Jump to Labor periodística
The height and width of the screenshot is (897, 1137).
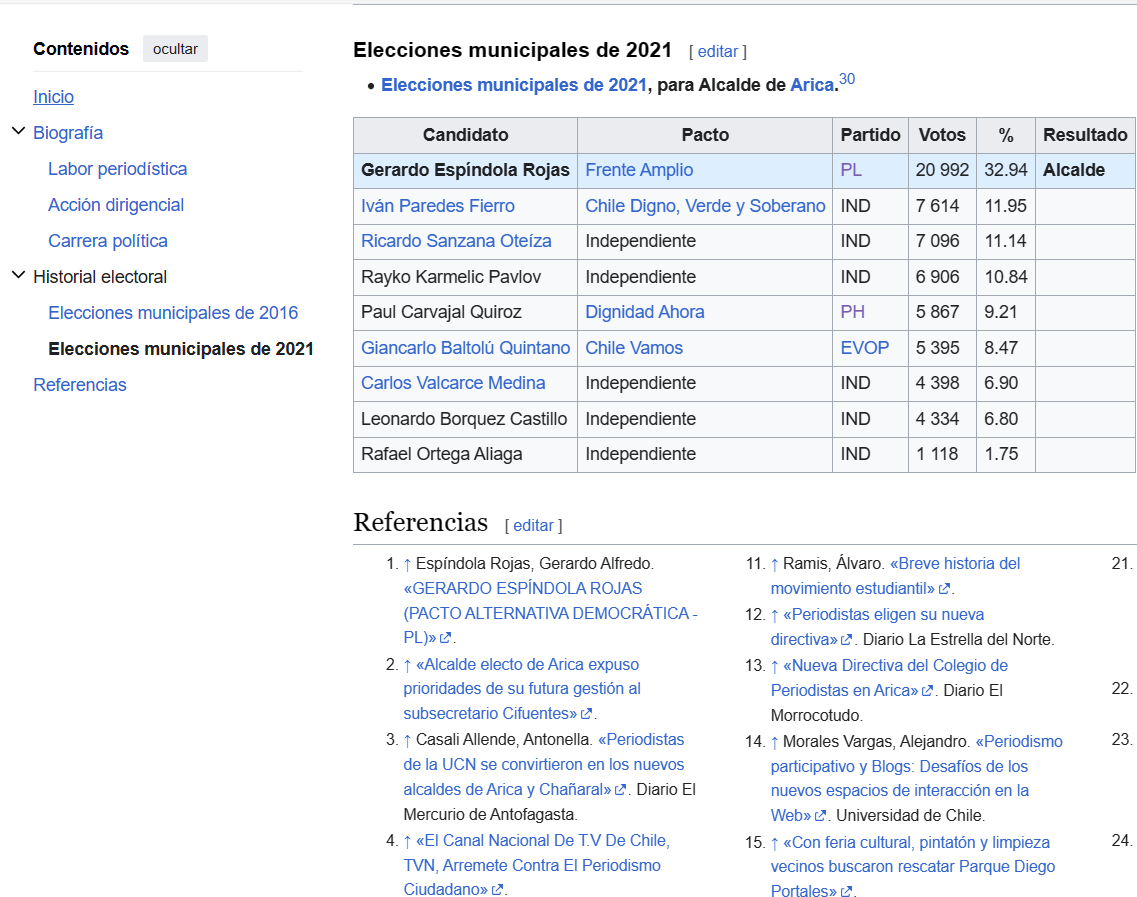pos(117,169)
